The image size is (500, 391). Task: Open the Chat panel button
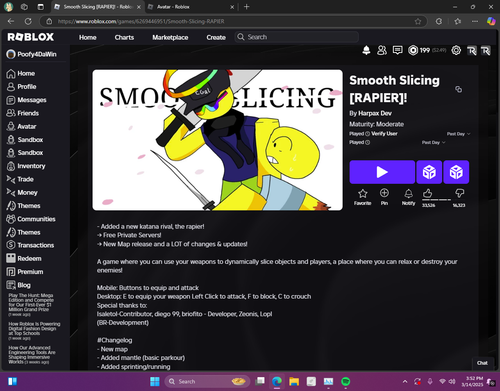(x=482, y=363)
